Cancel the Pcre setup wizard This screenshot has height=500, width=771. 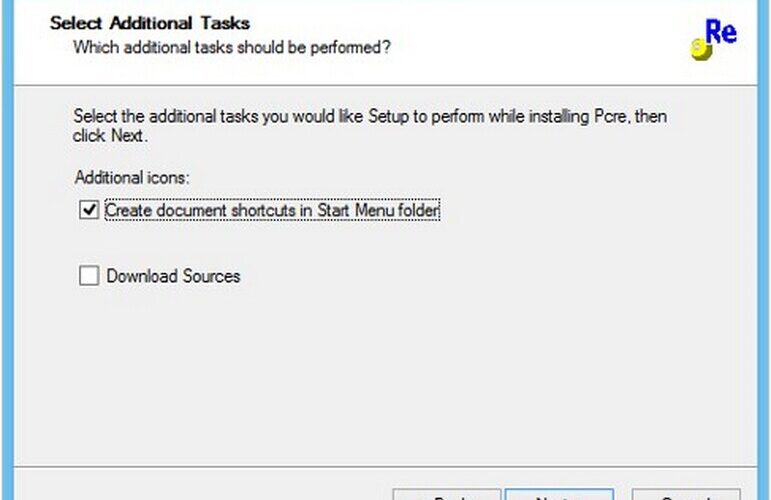686,495
